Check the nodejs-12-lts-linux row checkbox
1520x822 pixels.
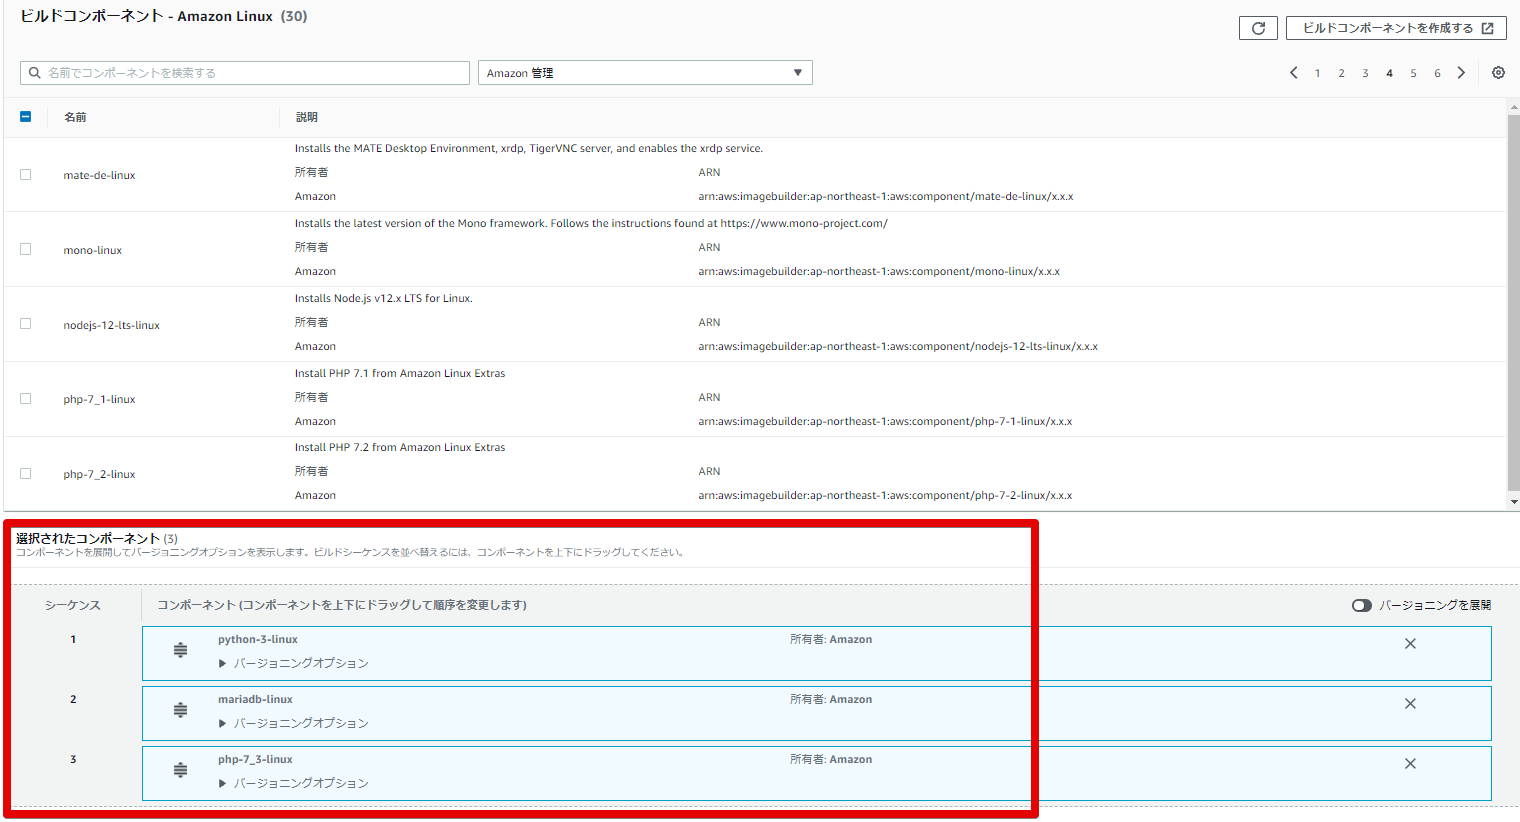click(x=25, y=324)
